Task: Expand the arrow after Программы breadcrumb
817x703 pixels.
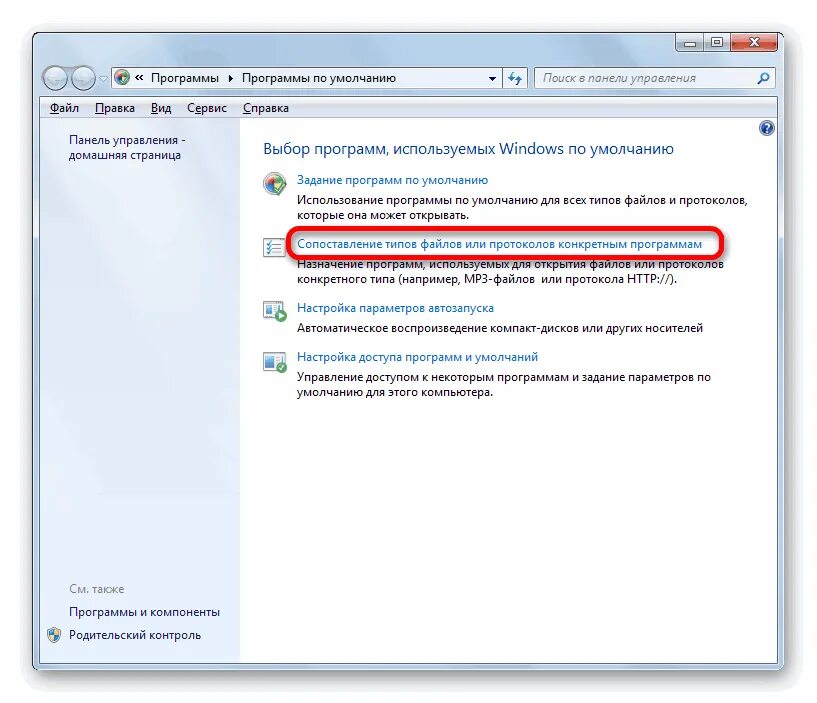Action: coord(230,78)
